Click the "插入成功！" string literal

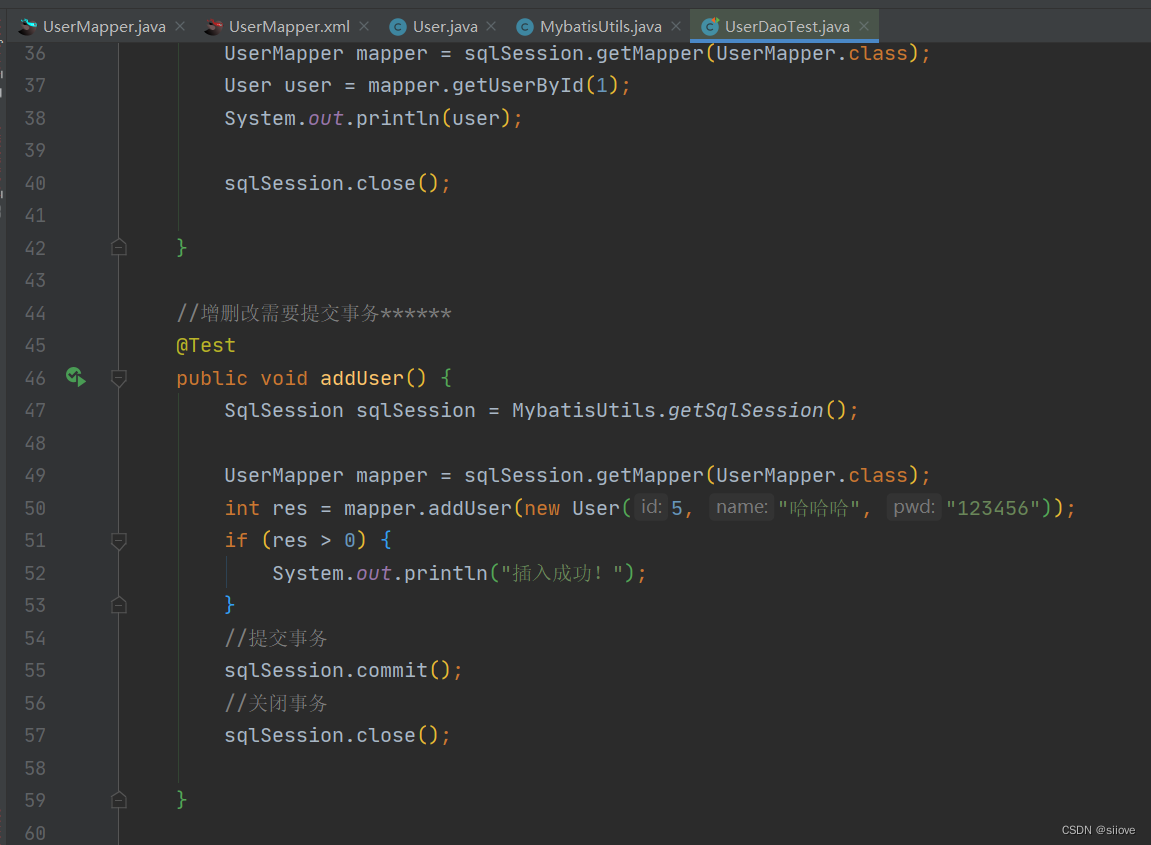(562, 573)
